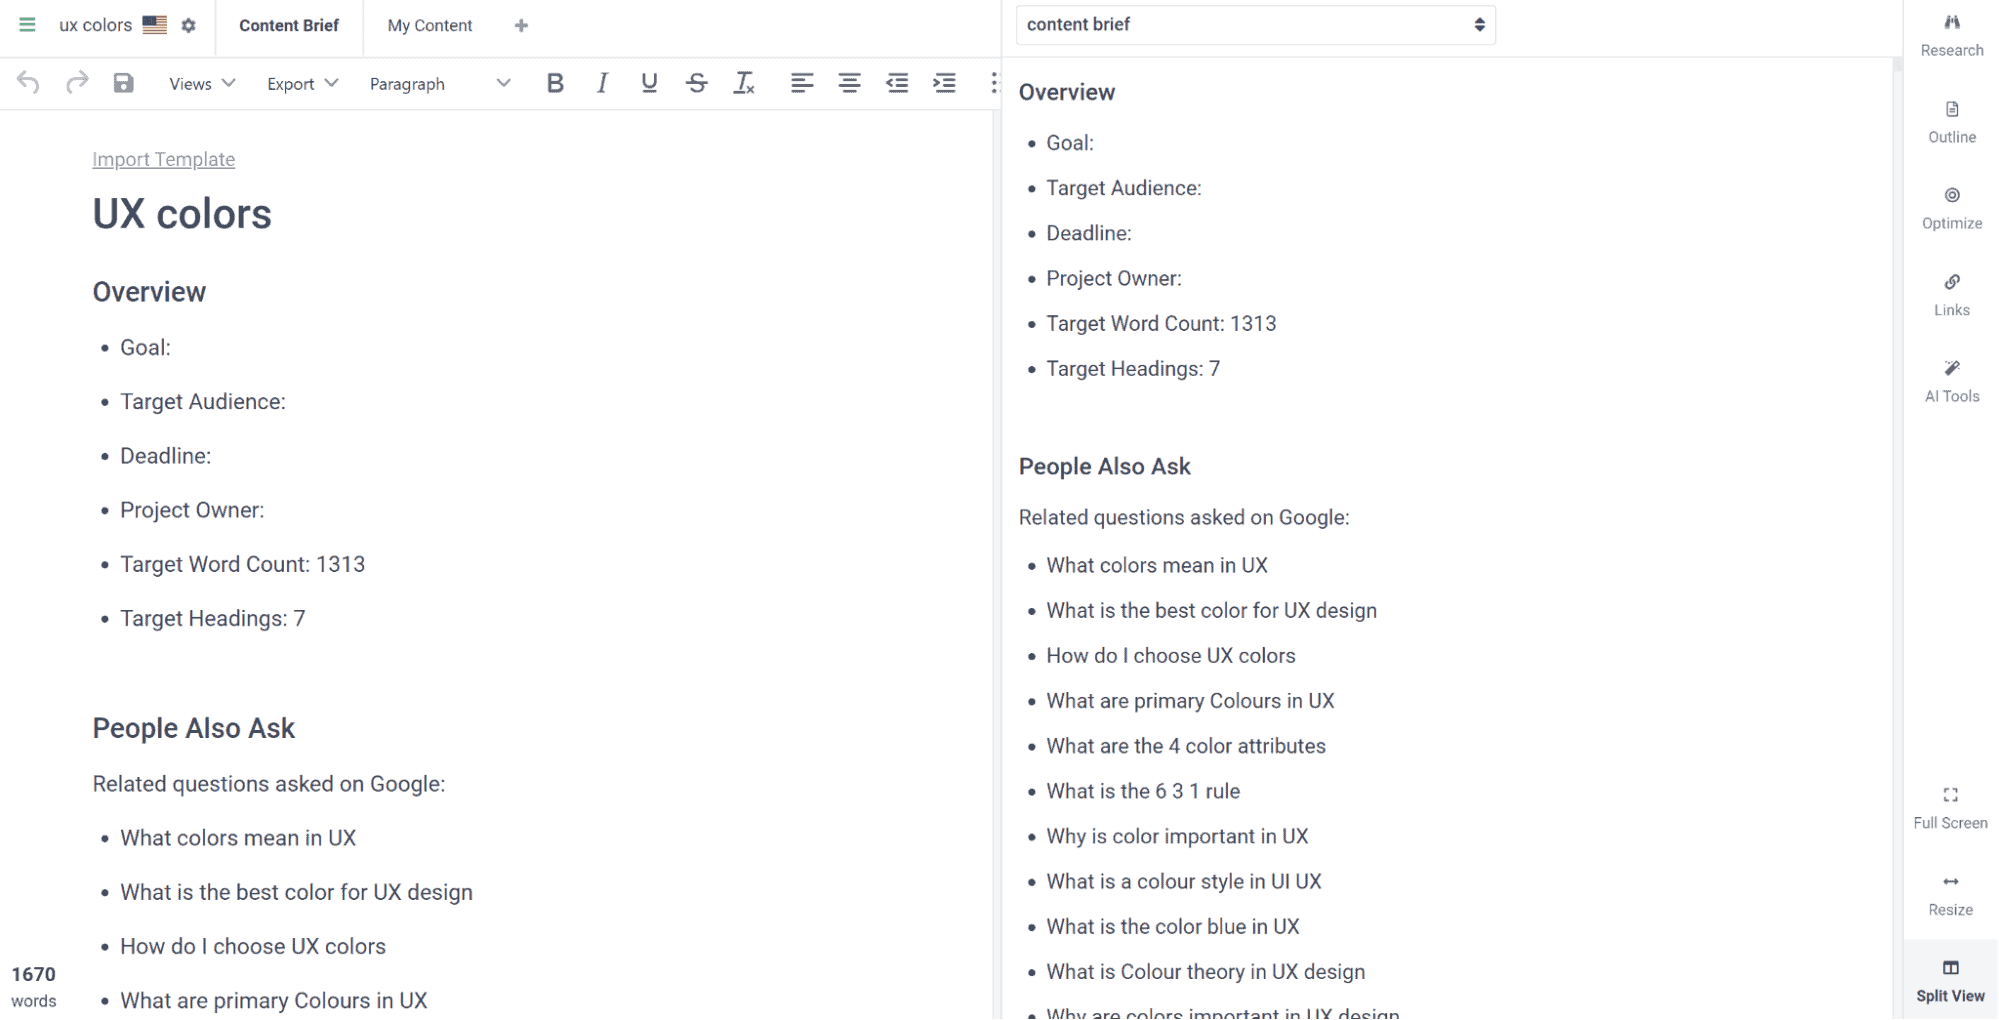Image resolution: width=1999 pixels, height=1020 pixels.
Task: Toggle strikethrough formatting
Action: pyautogui.click(x=697, y=83)
